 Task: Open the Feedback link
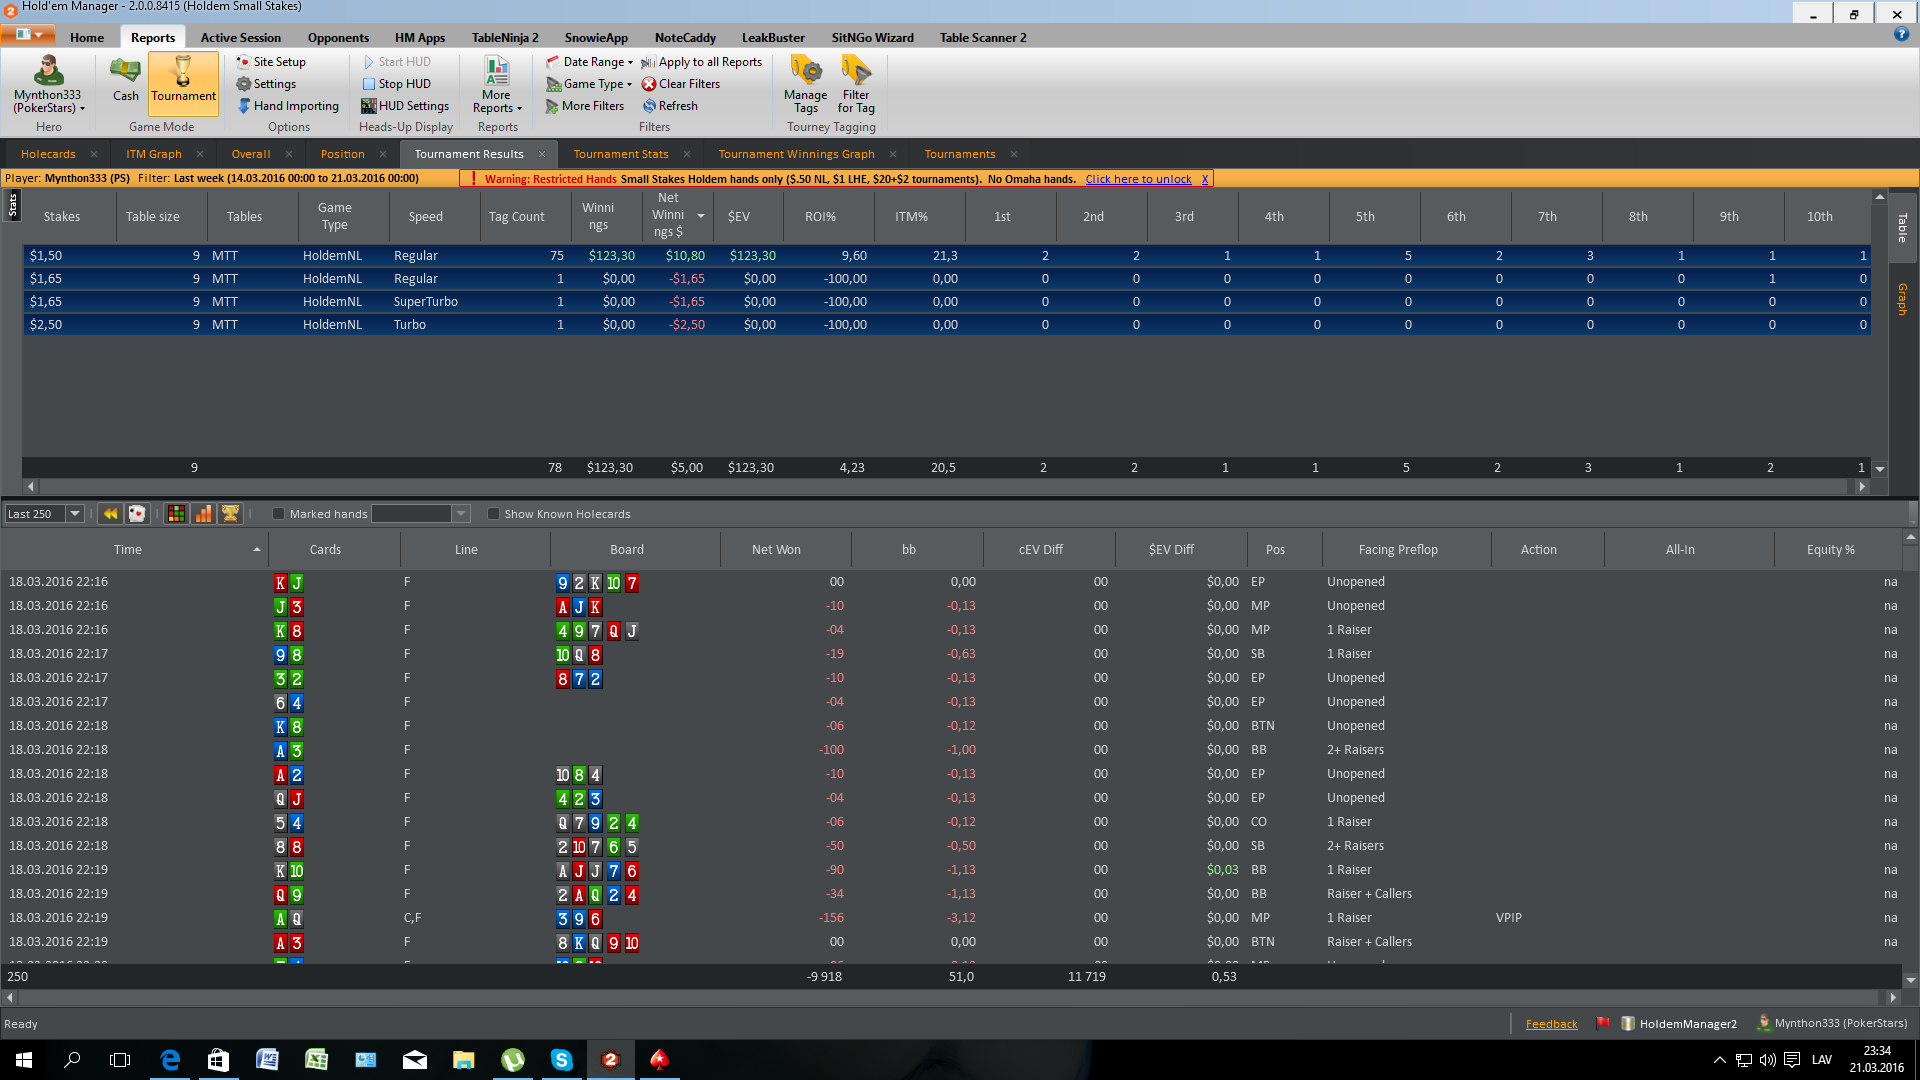click(x=1551, y=1024)
